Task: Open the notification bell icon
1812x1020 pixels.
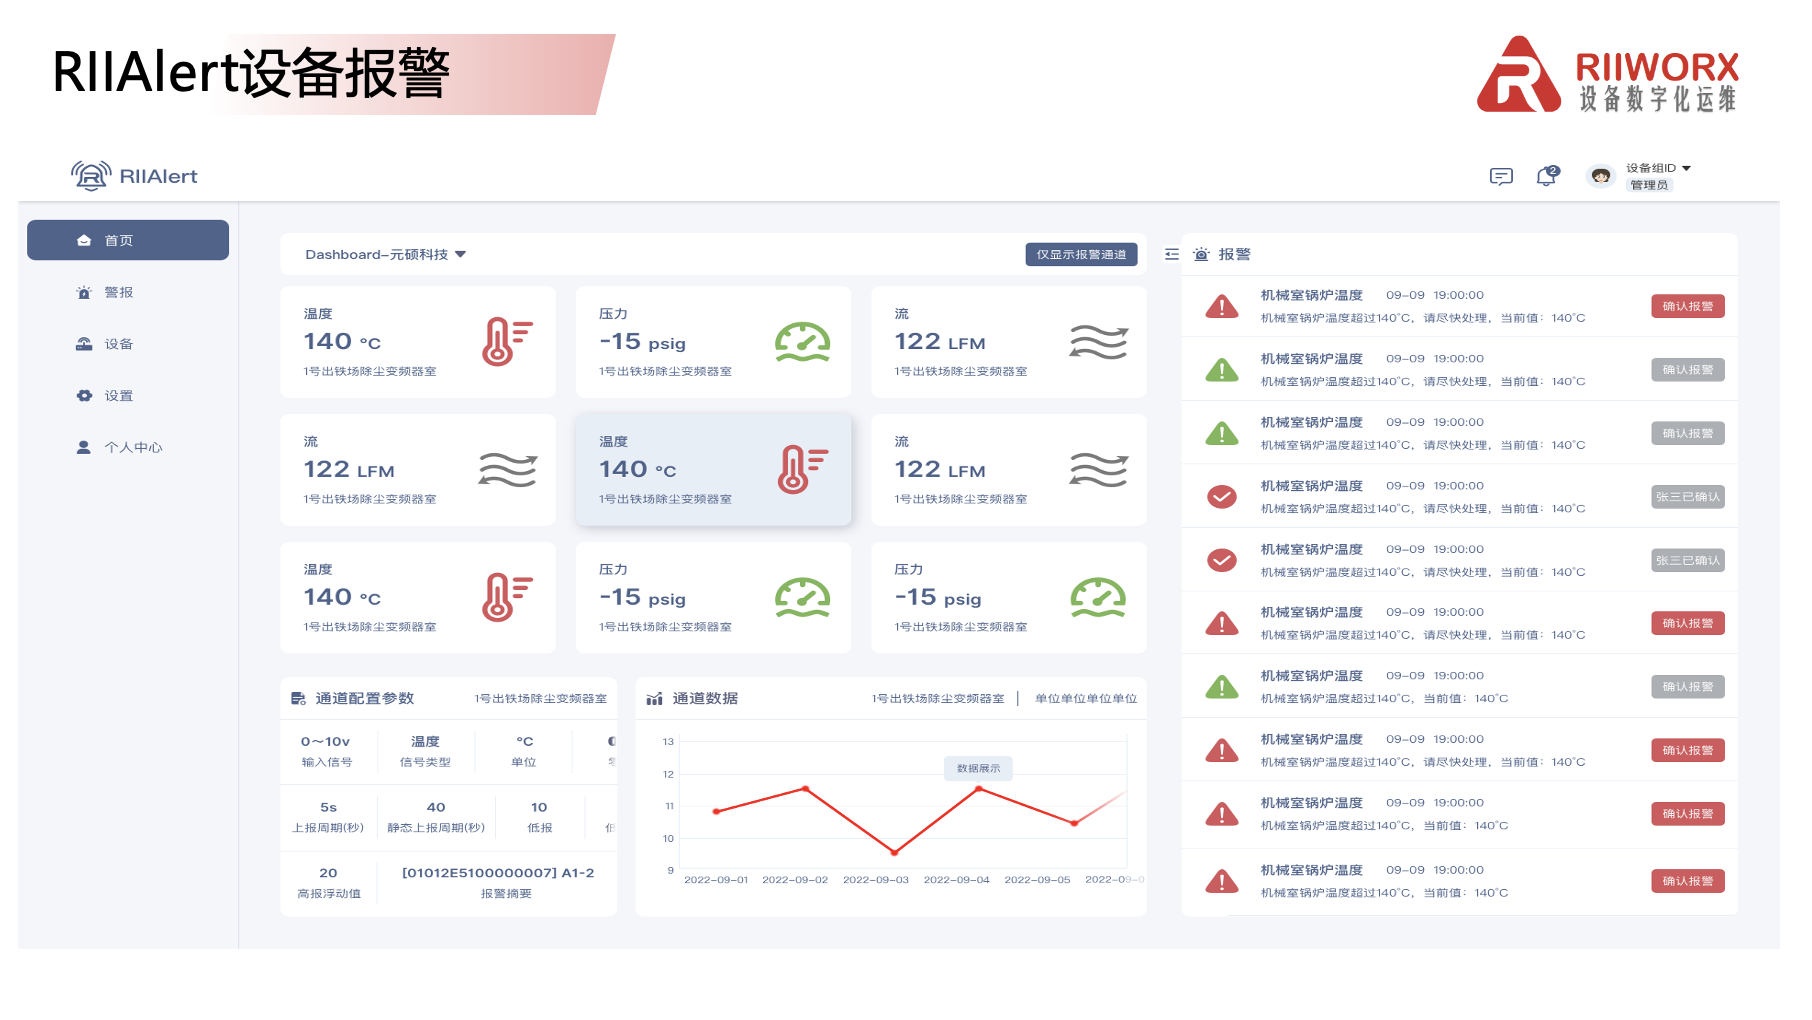Action: (x=1547, y=176)
